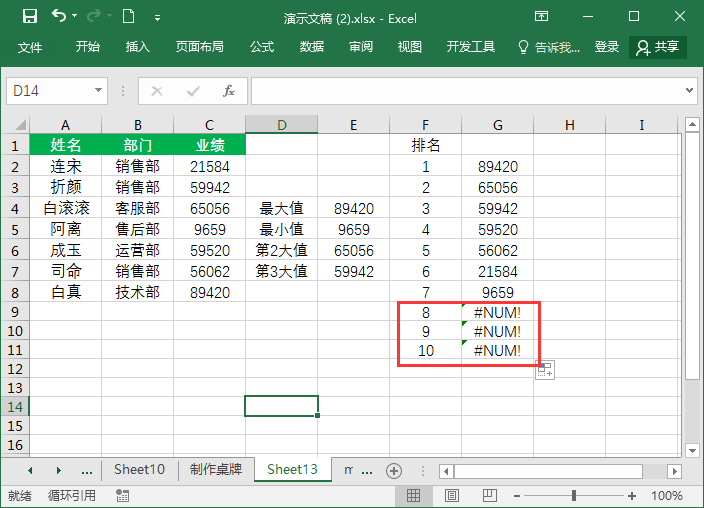The image size is (704, 508).
Task: Open the 审阅 ribbon tab
Action: click(361, 46)
